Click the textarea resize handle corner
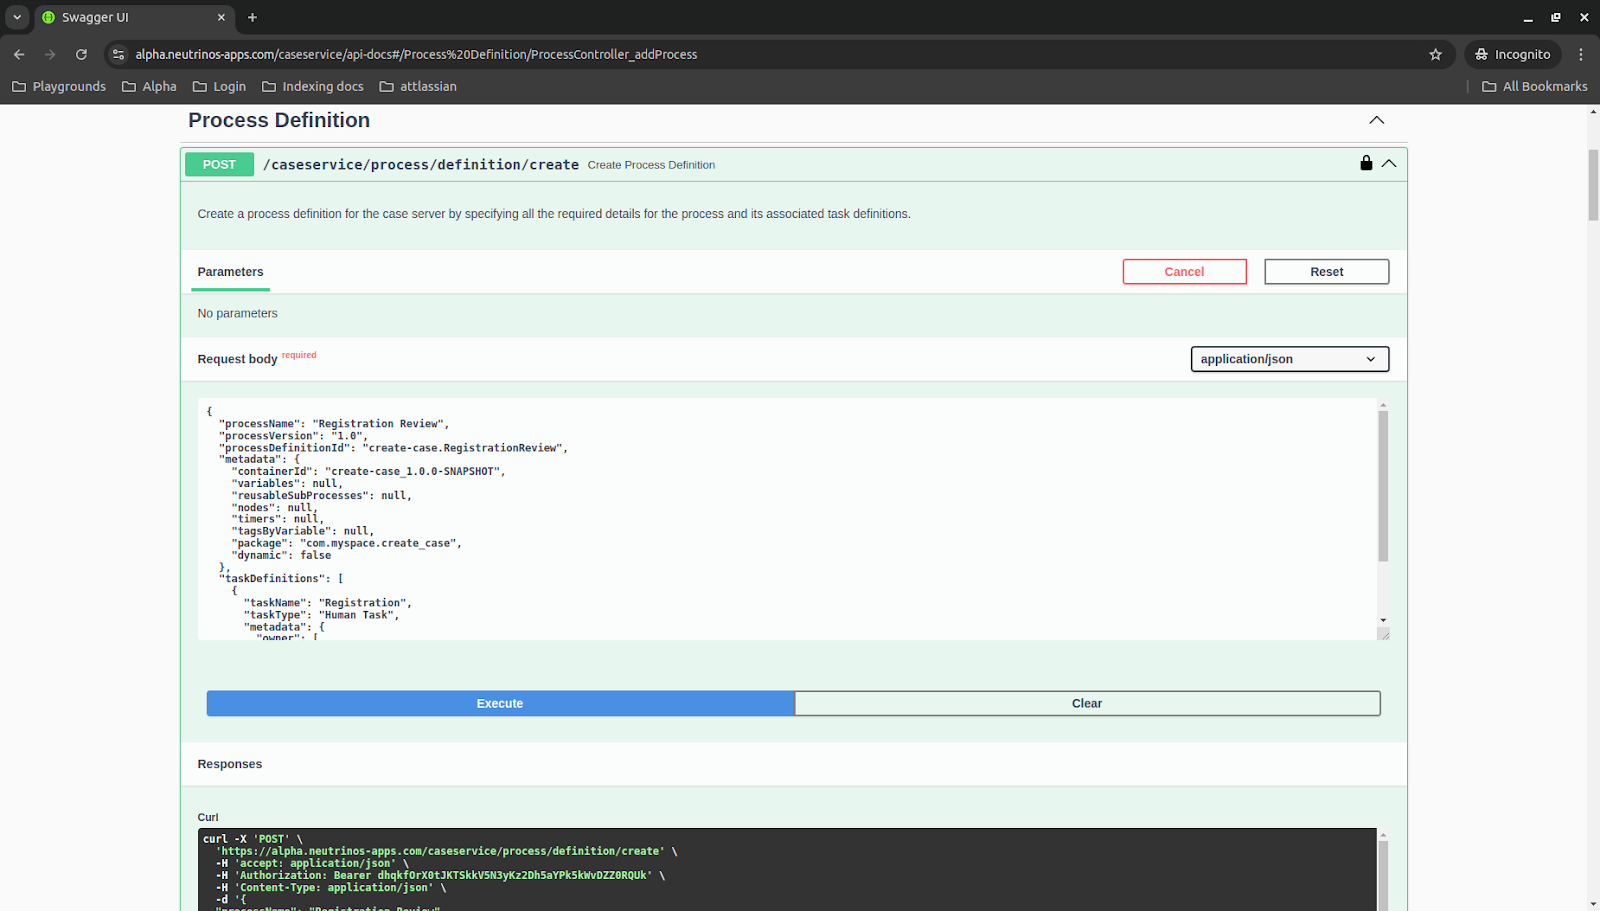Screen dimensions: 1600x911 [1384, 634]
